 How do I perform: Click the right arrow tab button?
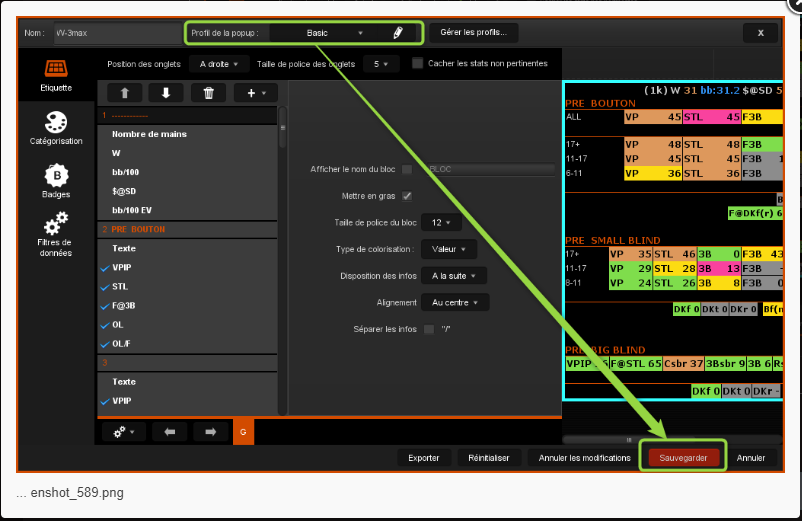(210, 432)
